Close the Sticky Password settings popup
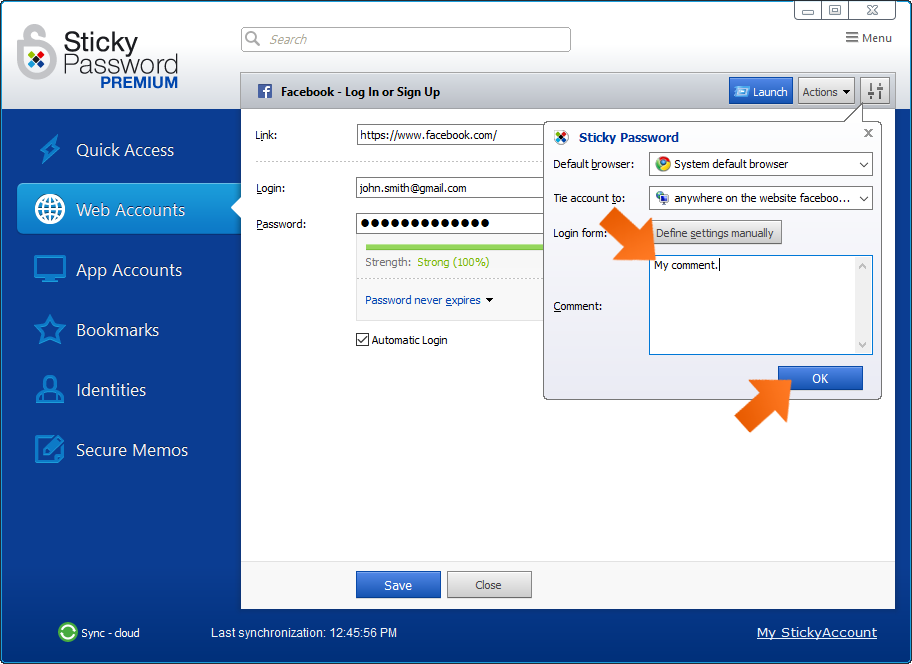 (x=868, y=133)
